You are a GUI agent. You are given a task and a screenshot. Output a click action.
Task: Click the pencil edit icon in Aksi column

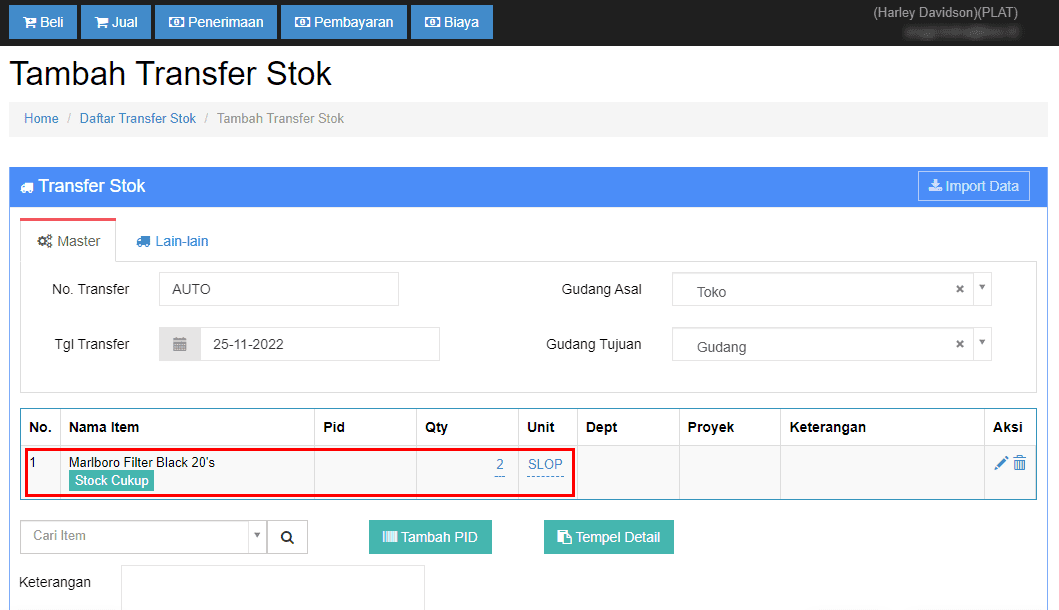(x=1001, y=463)
